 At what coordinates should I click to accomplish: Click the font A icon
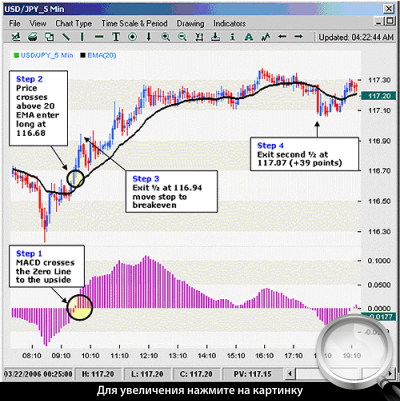(249, 36)
